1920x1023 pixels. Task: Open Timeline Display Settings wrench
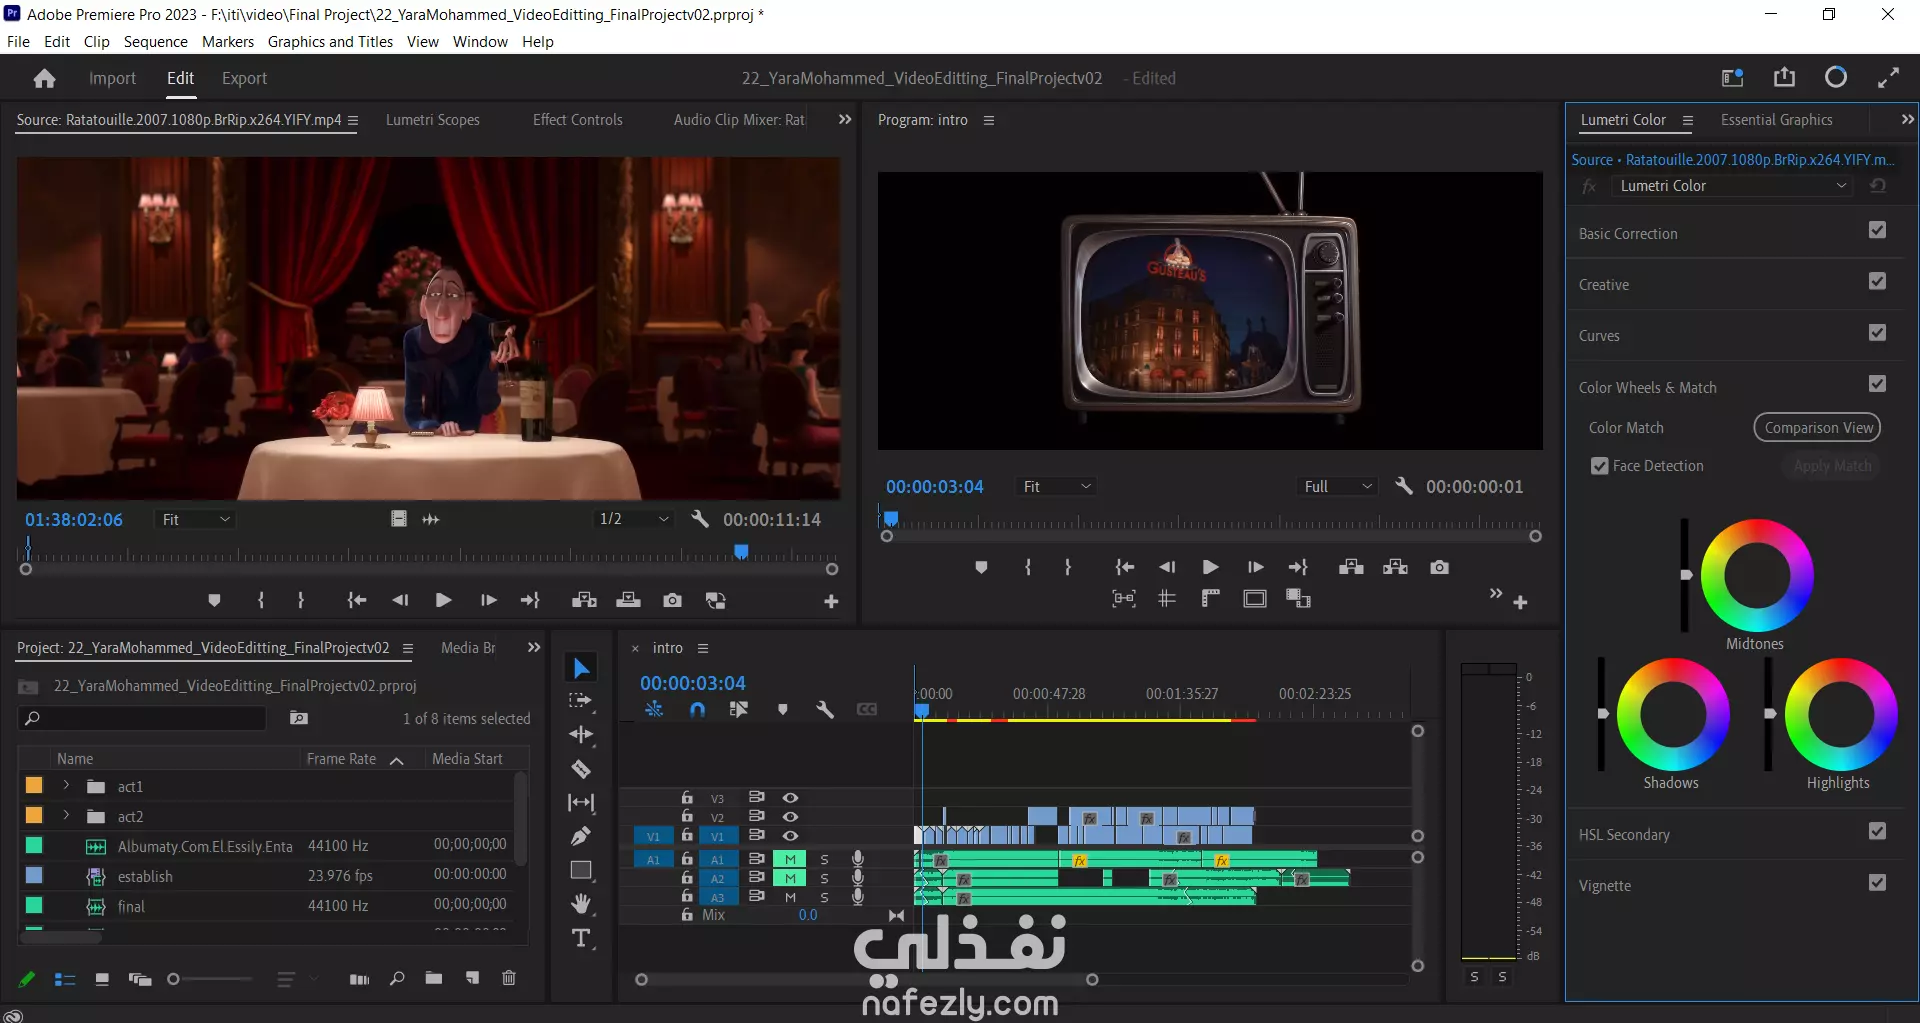824,709
